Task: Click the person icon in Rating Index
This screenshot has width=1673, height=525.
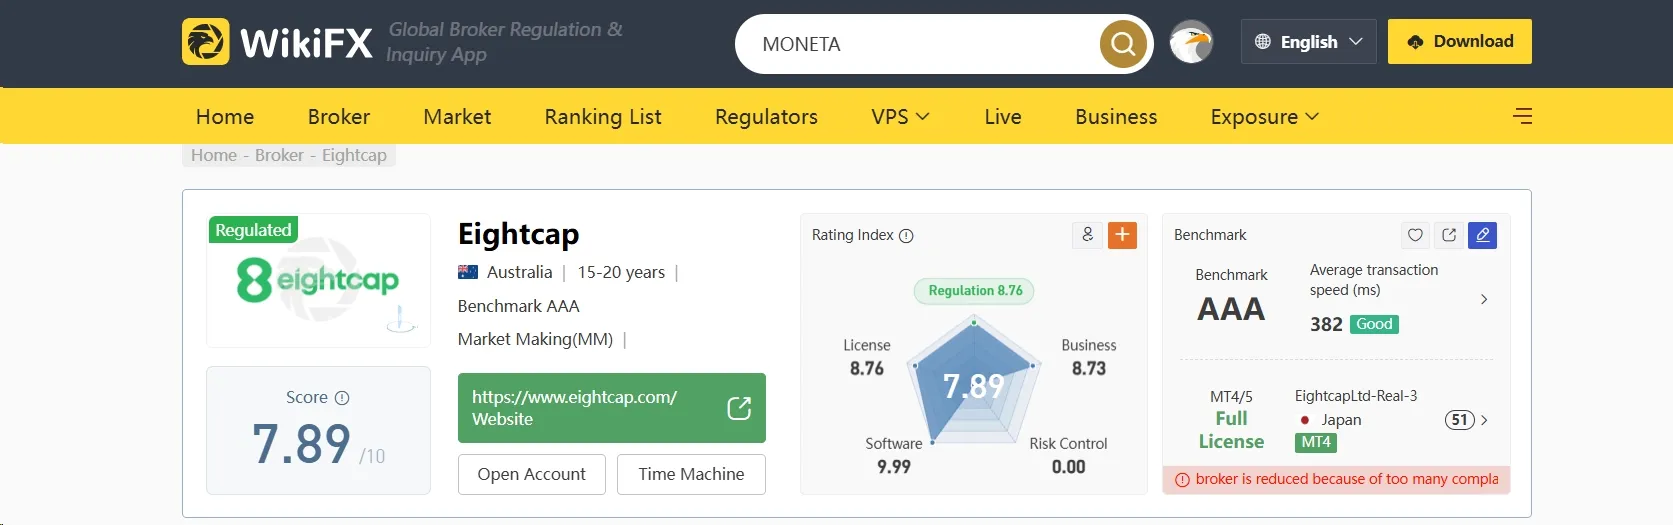Action: [x=1088, y=235]
